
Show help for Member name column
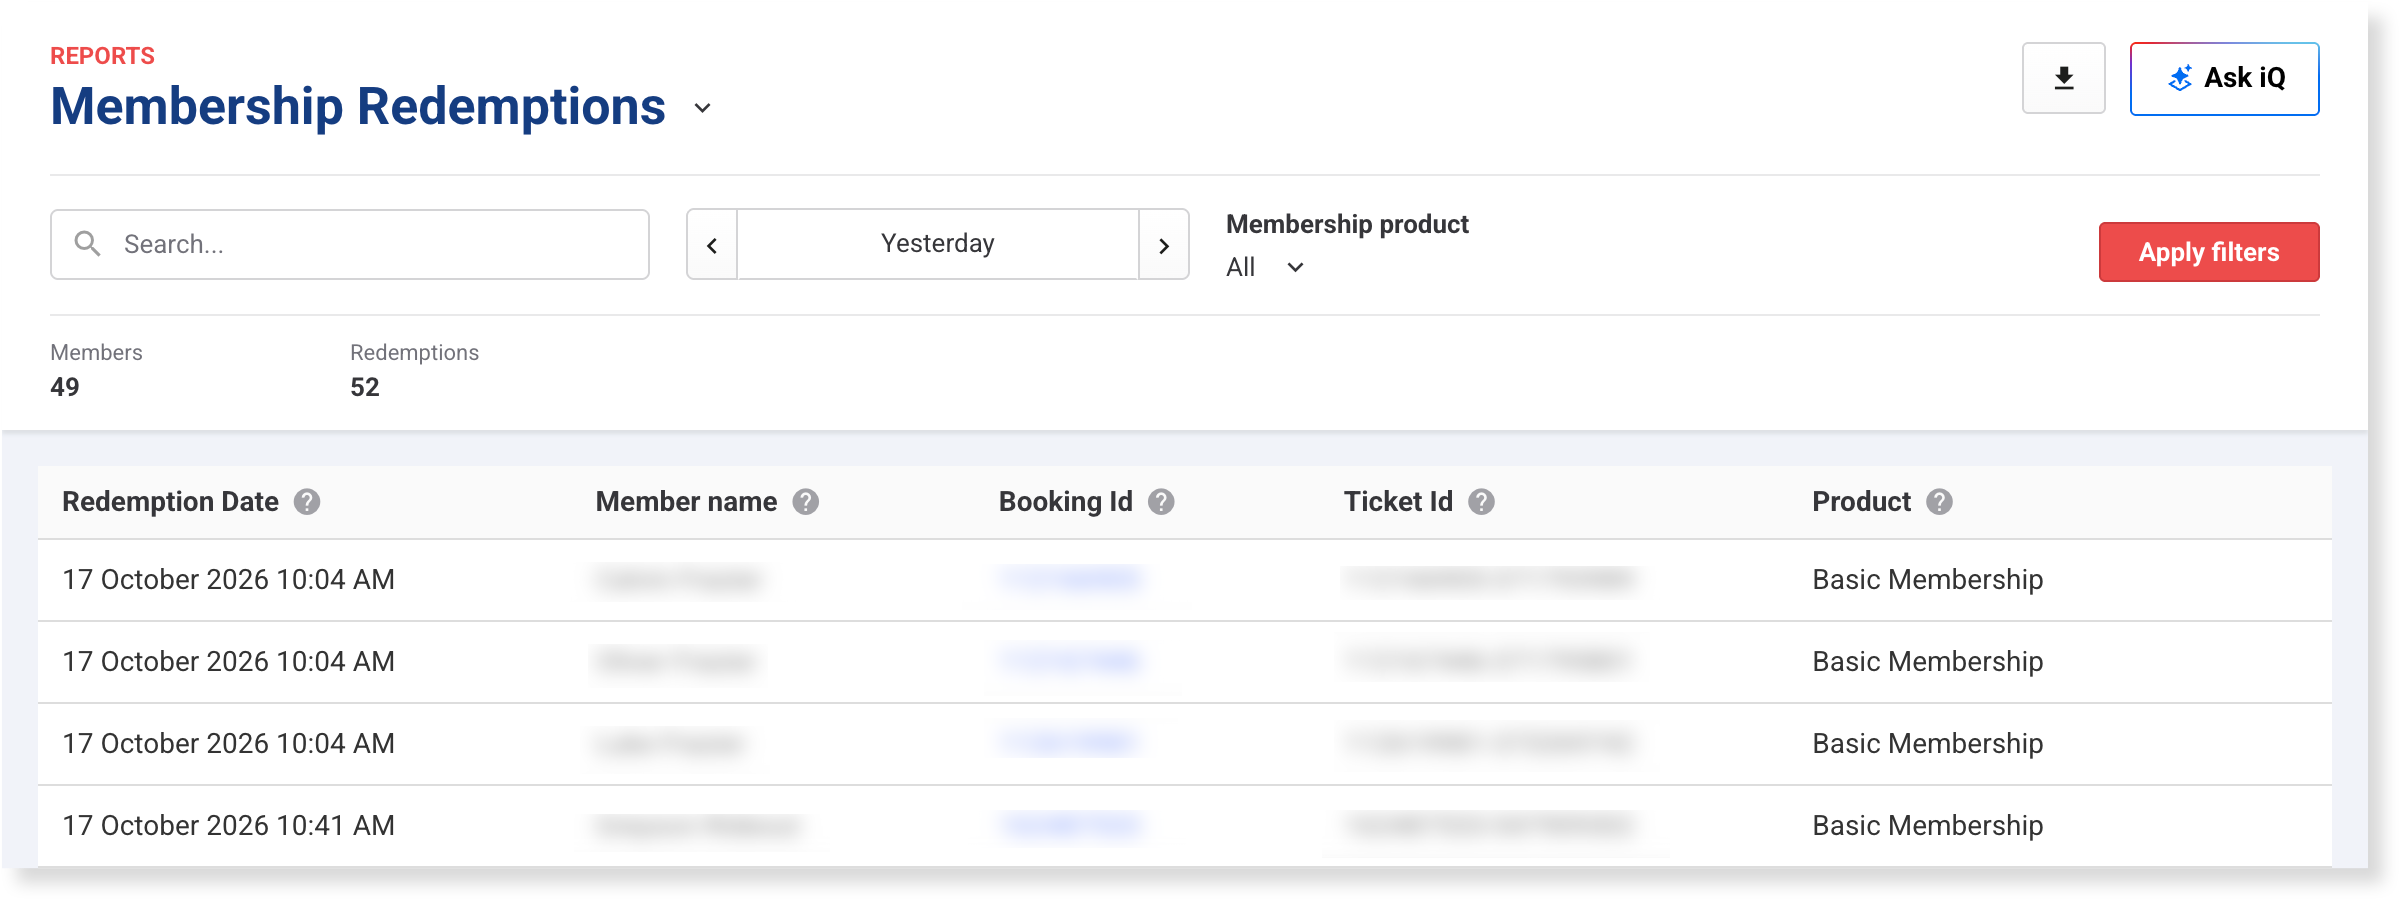(x=806, y=502)
